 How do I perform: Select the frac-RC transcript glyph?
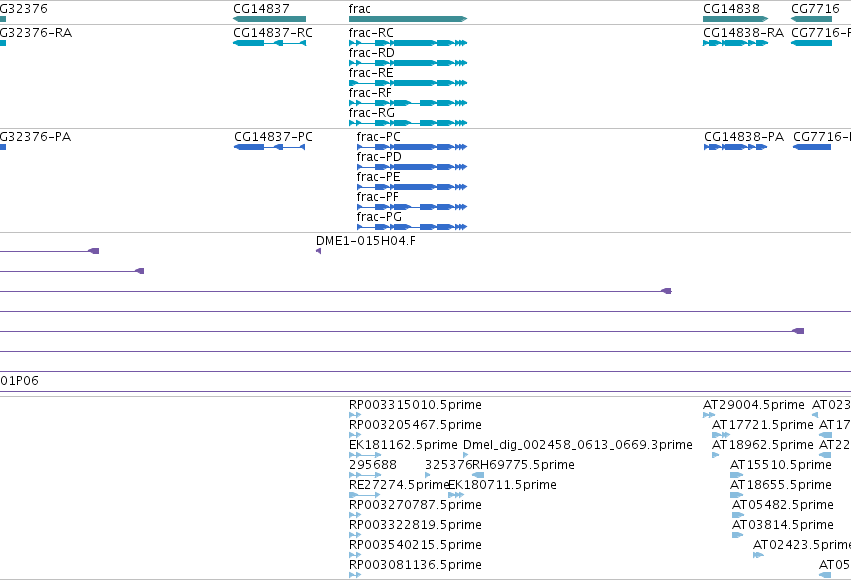[x=408, y=43]
